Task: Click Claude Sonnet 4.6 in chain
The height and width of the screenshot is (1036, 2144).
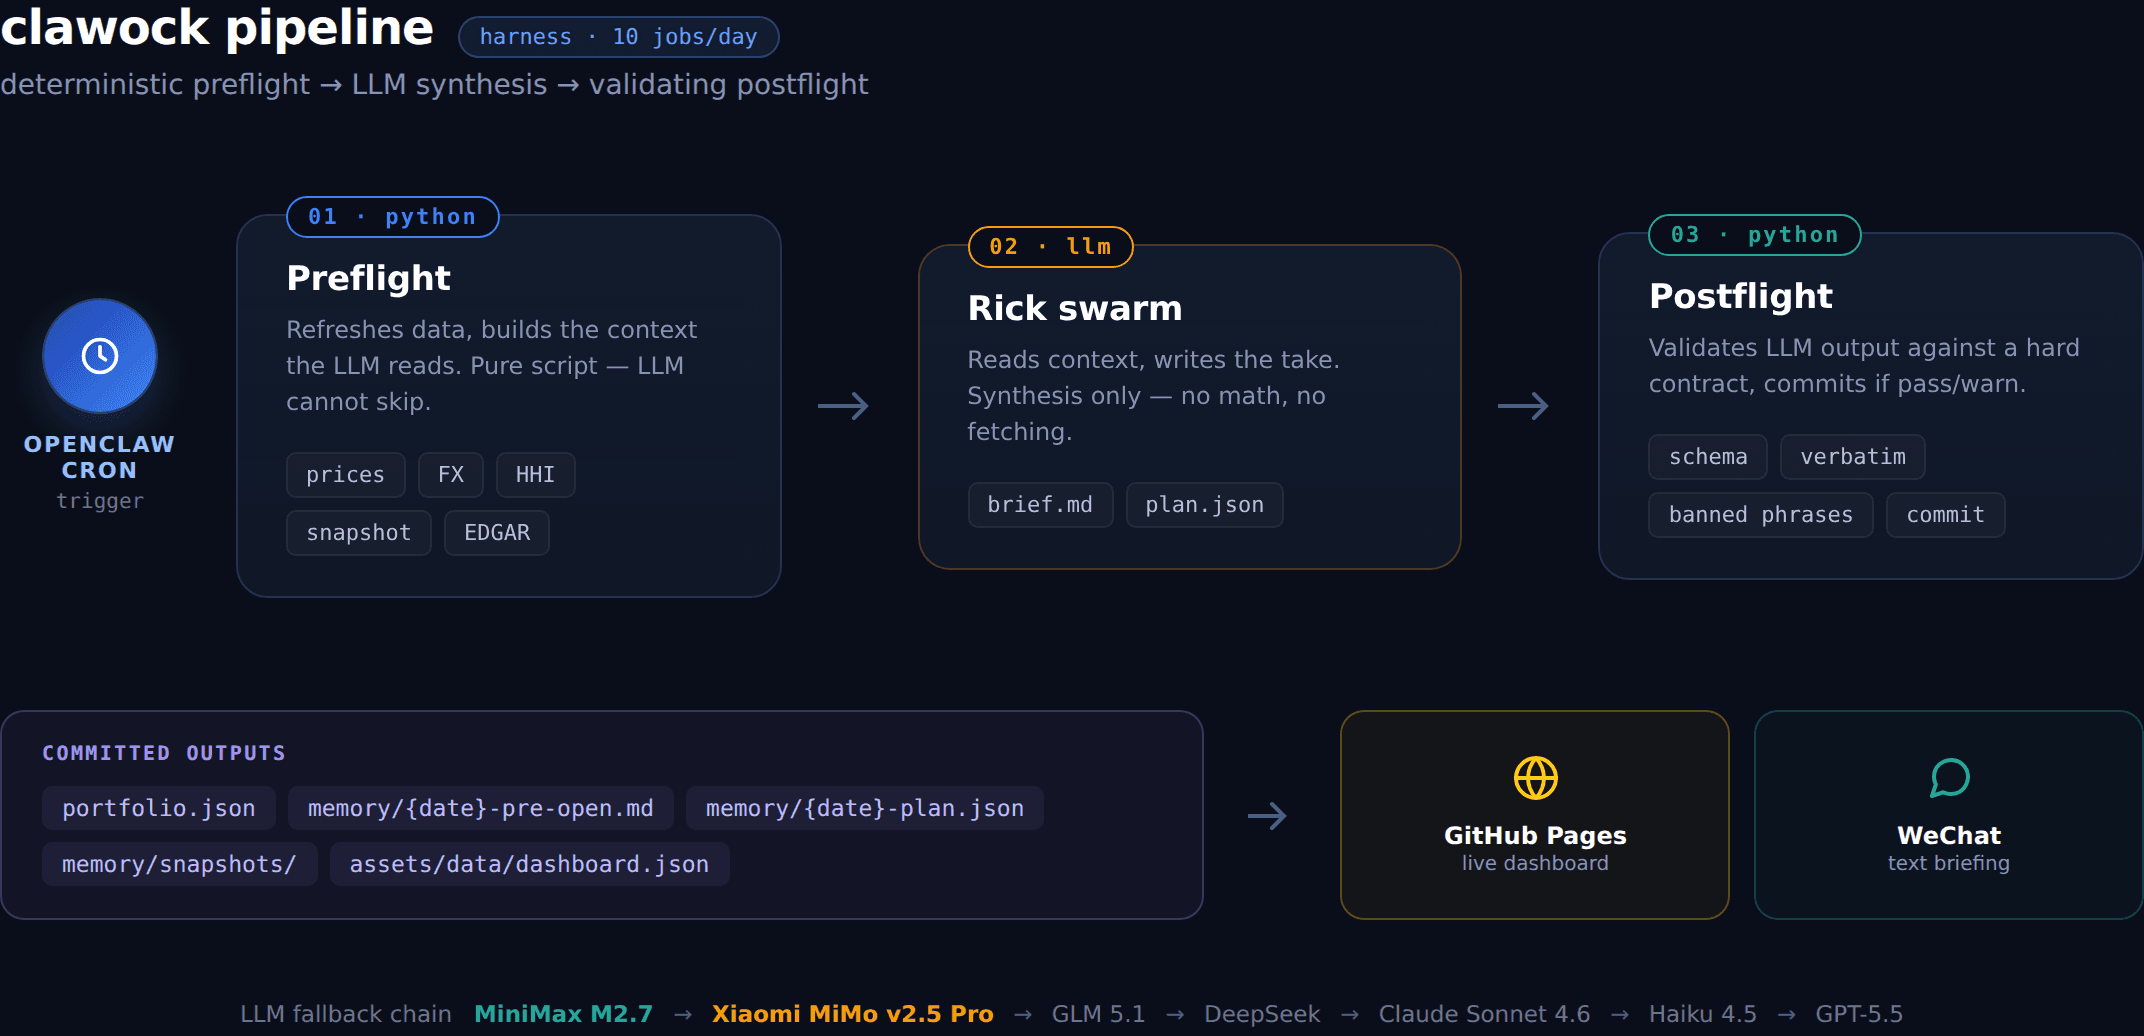Action: point(1484,1014)
